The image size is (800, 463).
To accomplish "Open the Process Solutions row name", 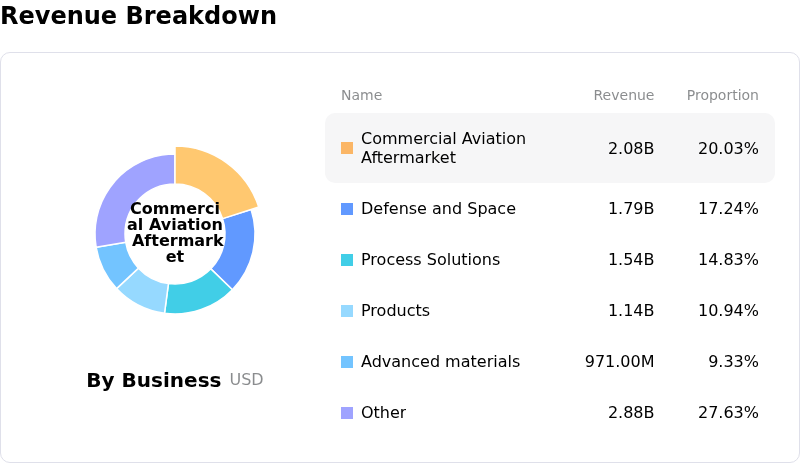I will tap(430, 260).
